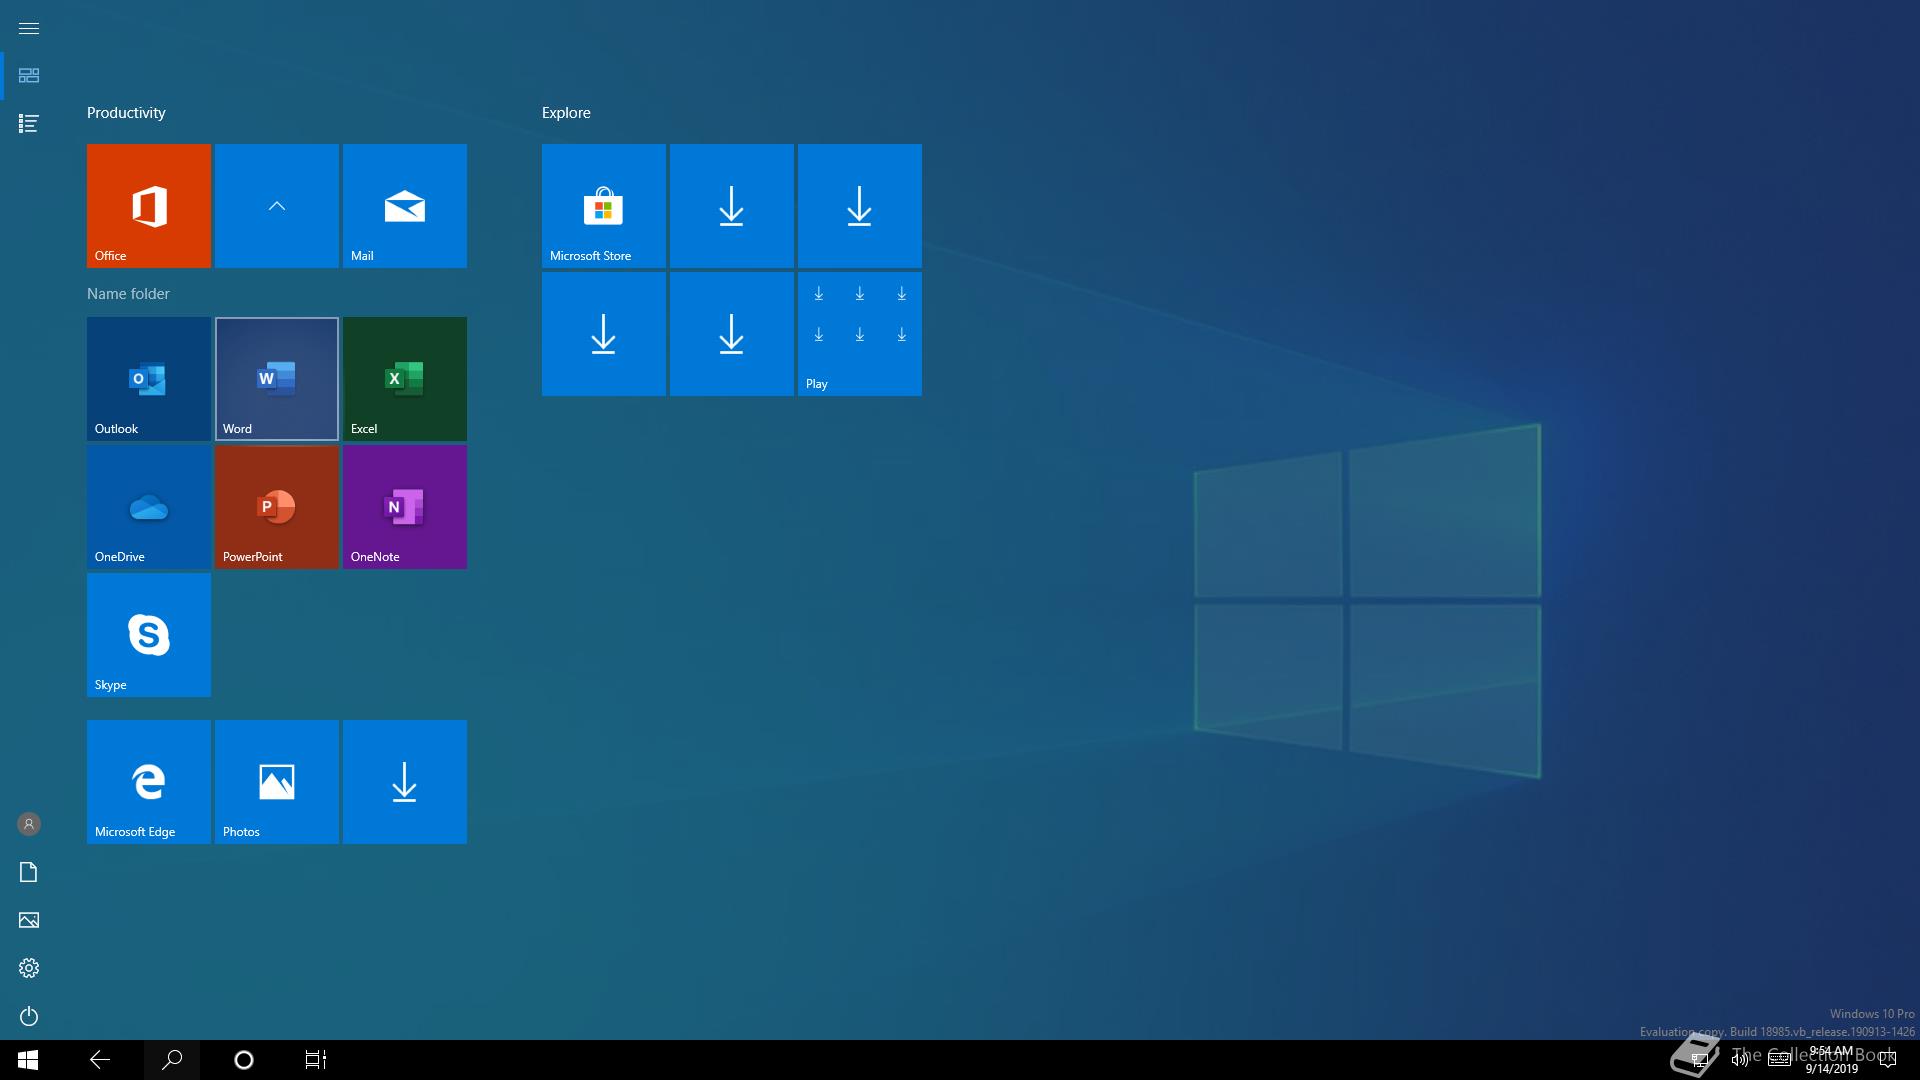Launch the Skype tile
1920x1080 pixels.
(x=148, y=635)
